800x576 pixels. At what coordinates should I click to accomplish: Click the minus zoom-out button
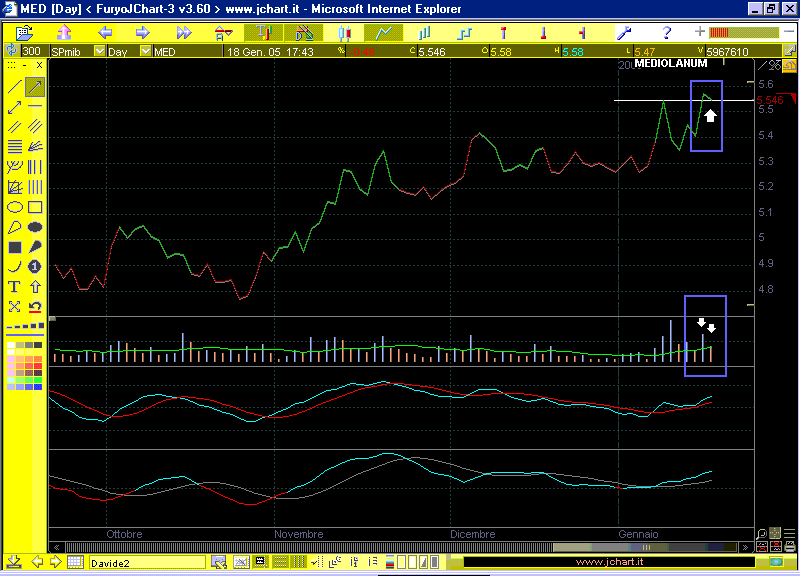pos(787,32)
